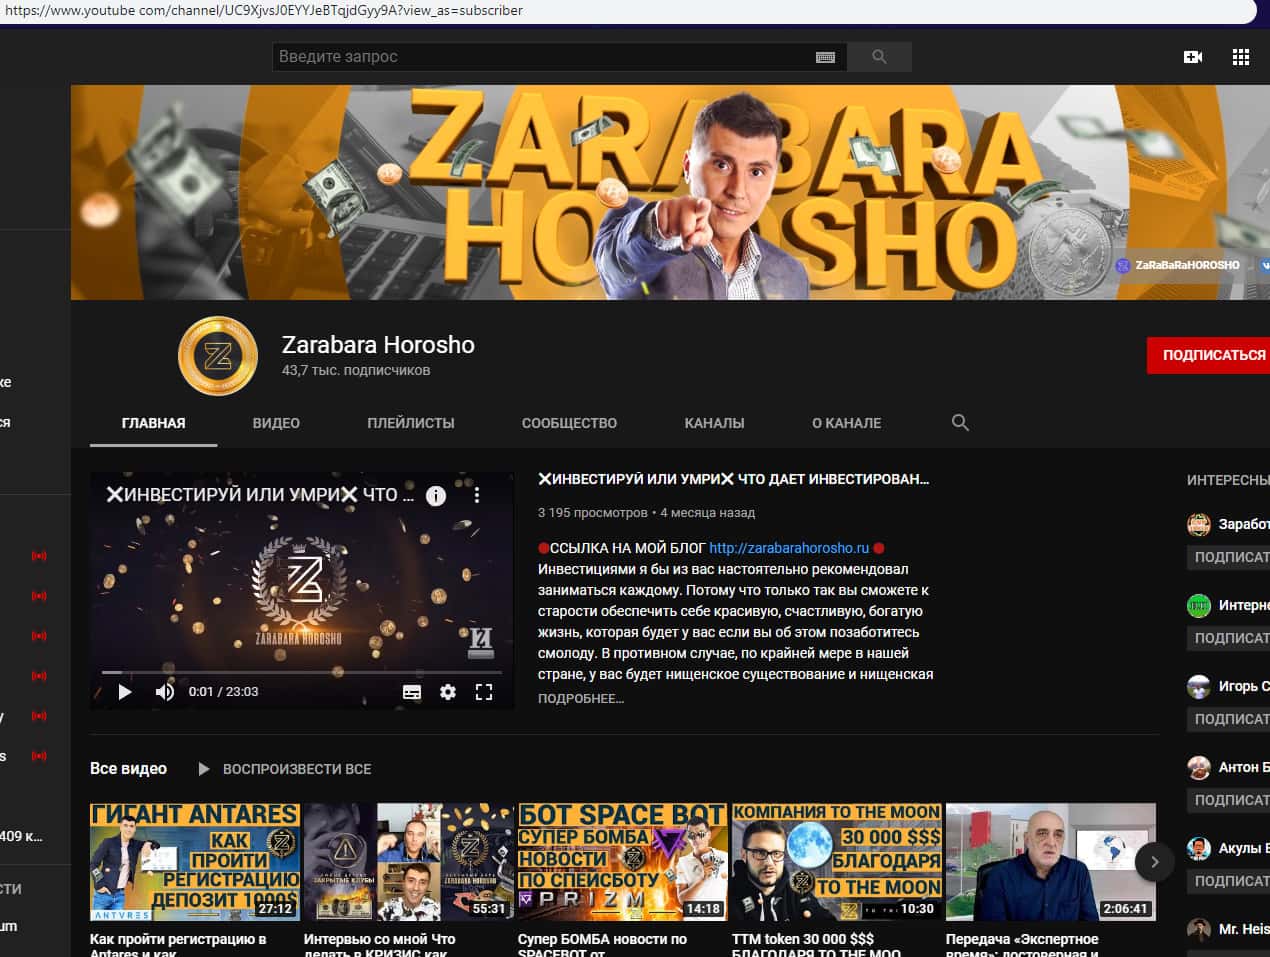Open the zarabarahorosho.ru blog link
The width and height of the screenshot is (1270, 957).
(789, 548)
